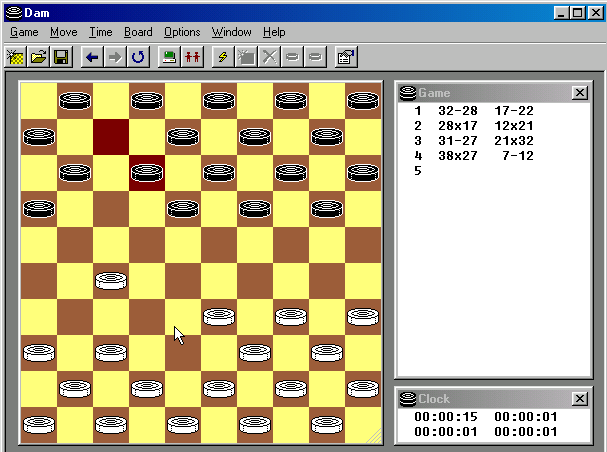The height and width of the screenshot is (452, 607).
Task: Take back a move with blue left arrow
Action: [x=92, y=57]
